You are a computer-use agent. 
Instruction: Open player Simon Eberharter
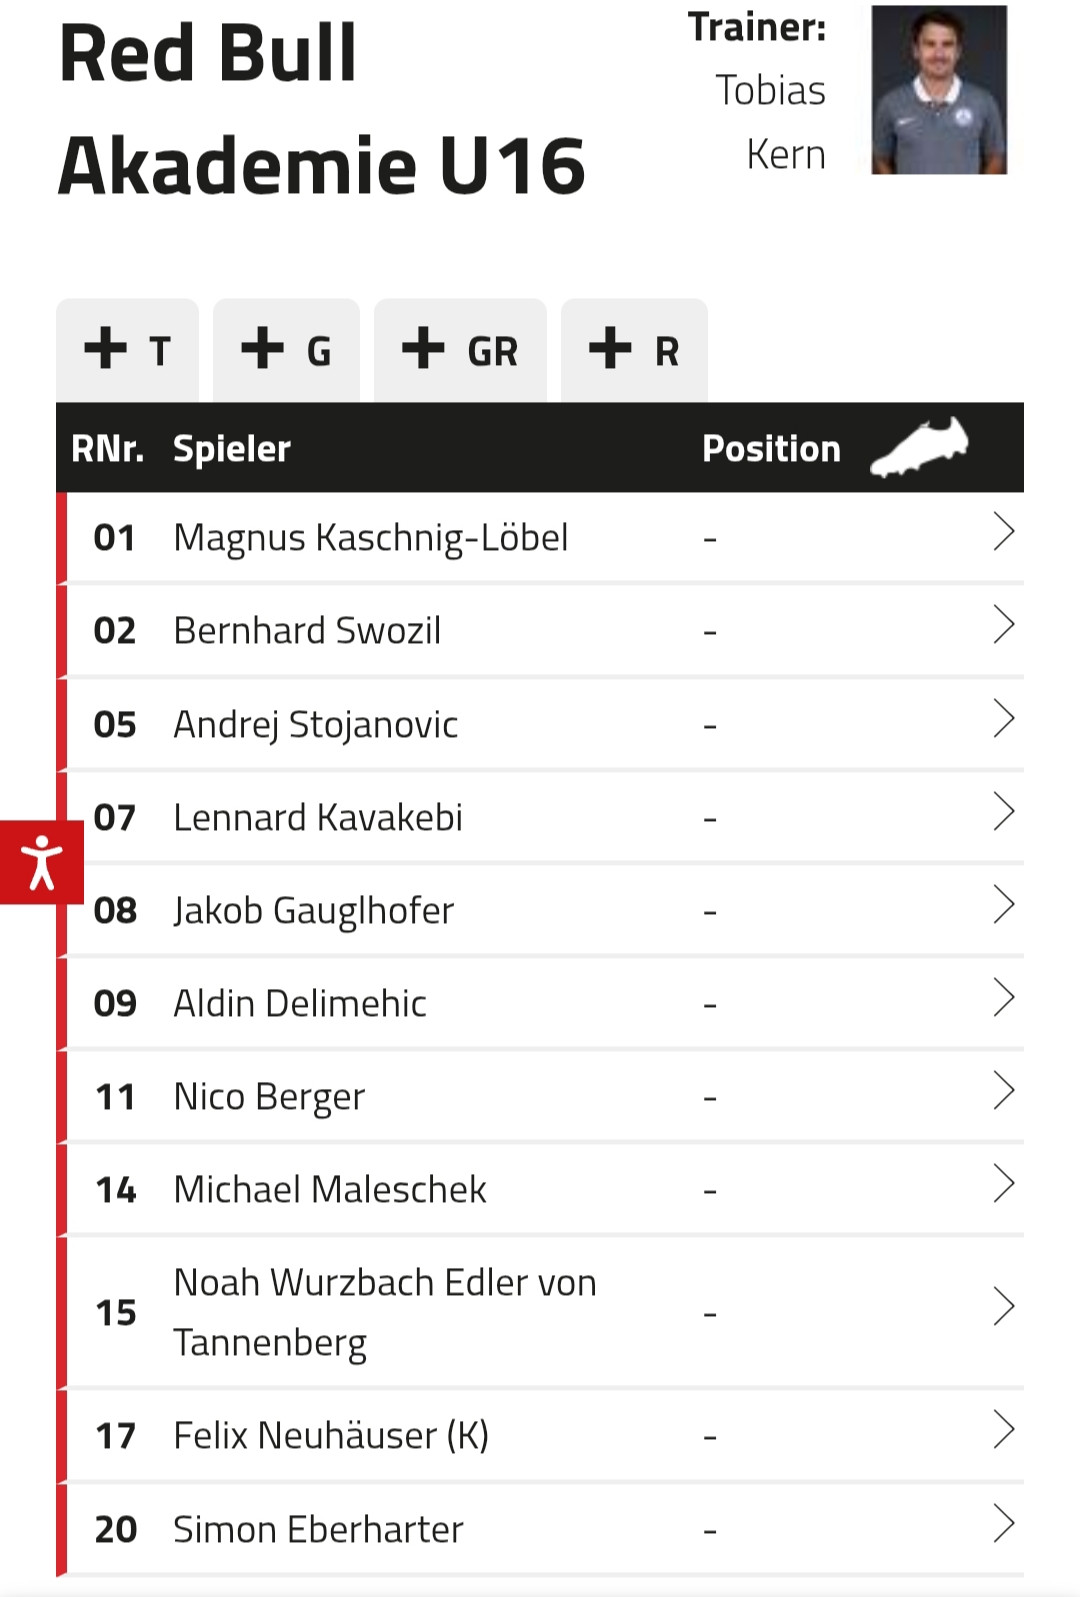[318, 1530]
